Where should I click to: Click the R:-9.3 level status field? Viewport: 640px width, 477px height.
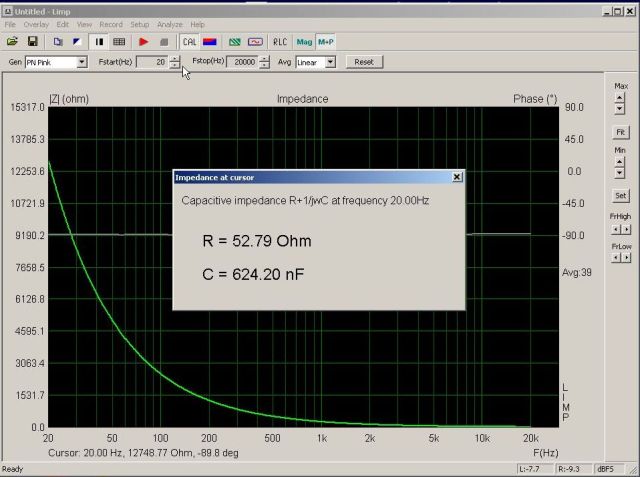pyautogui.click(x=573, y=469)
